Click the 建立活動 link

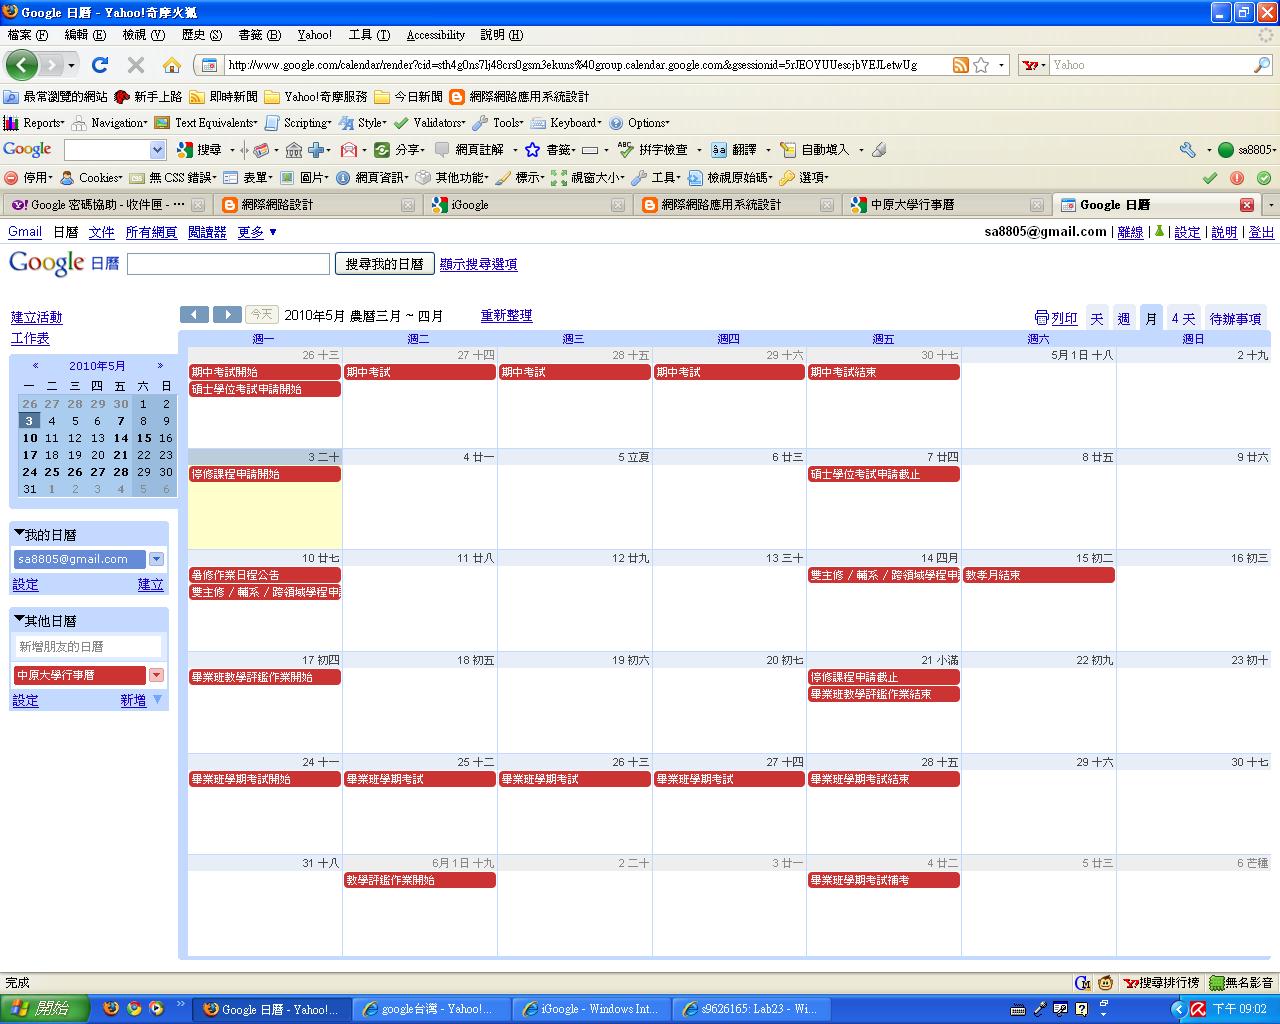click(37, 317)
